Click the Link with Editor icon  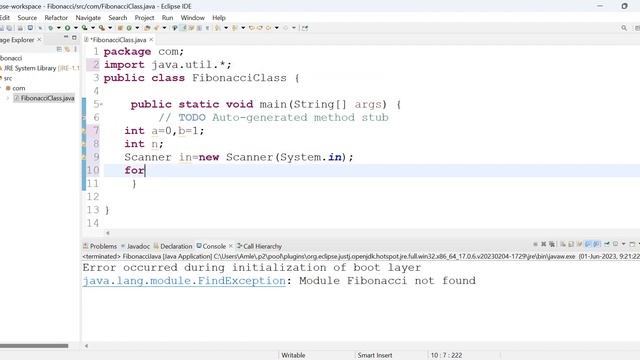coord(67,49)
